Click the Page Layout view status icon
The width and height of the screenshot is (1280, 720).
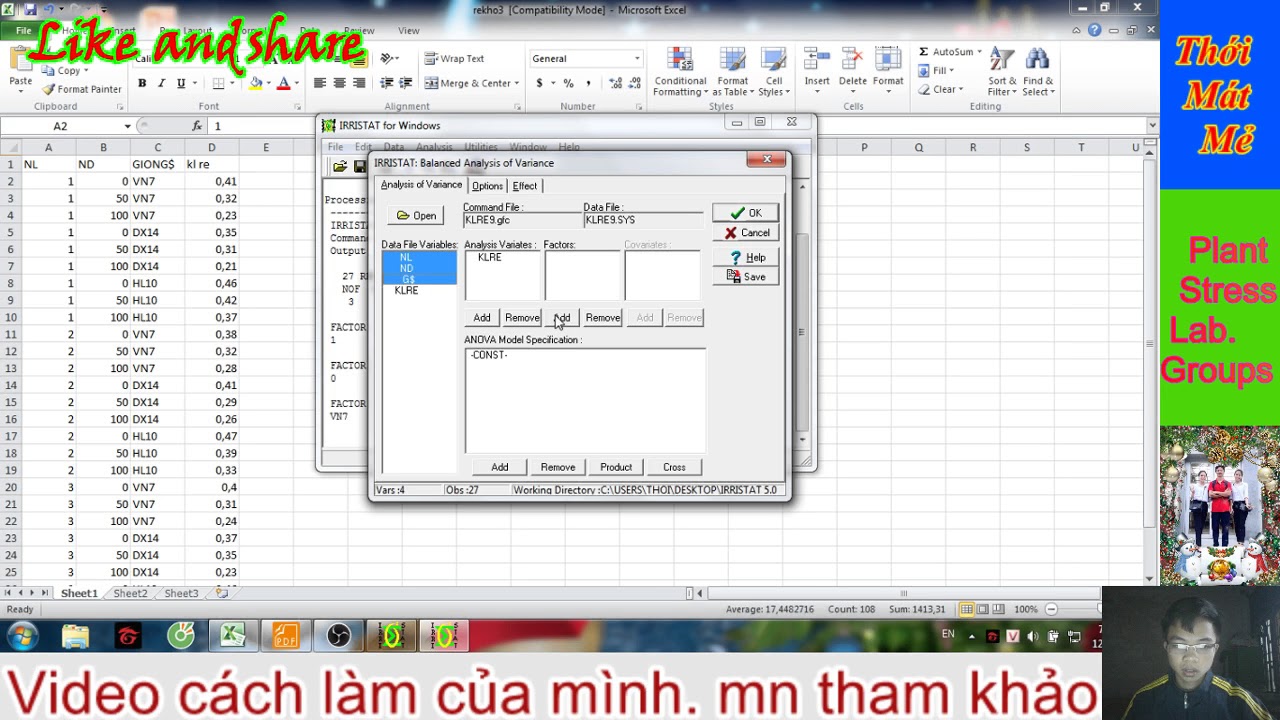coord(983,609)
